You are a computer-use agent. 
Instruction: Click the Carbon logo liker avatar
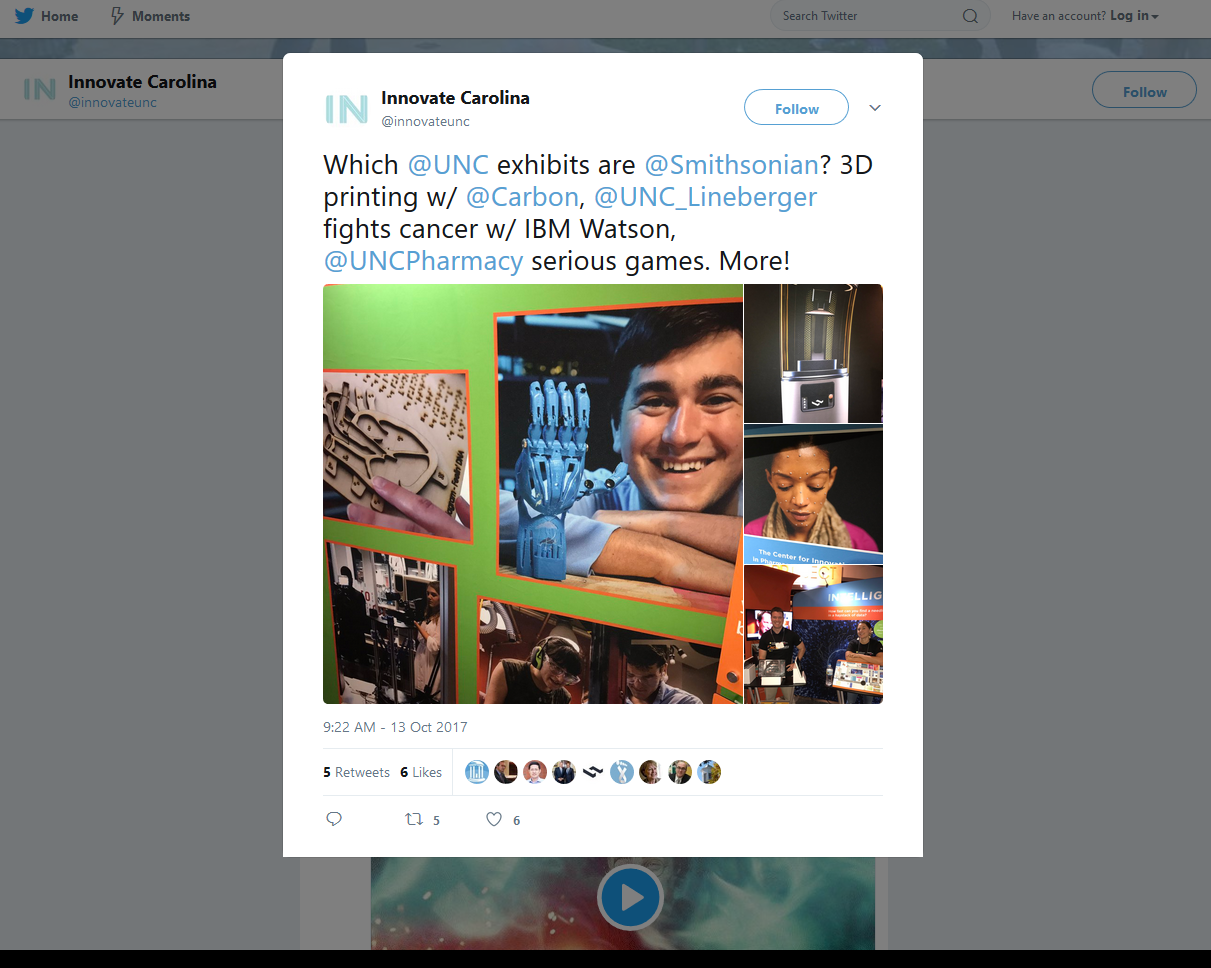coord(593,772)
